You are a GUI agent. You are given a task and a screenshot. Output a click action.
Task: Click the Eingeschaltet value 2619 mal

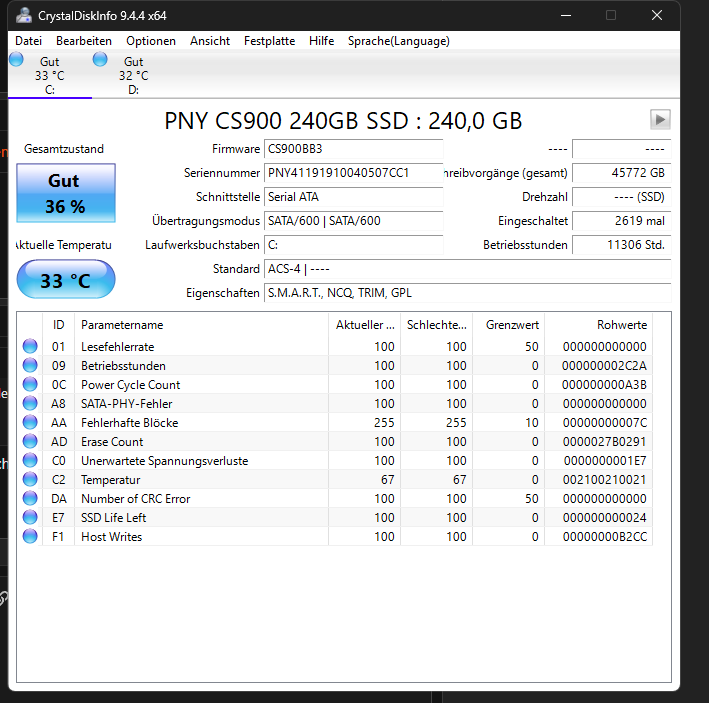[x=622, y=221]
